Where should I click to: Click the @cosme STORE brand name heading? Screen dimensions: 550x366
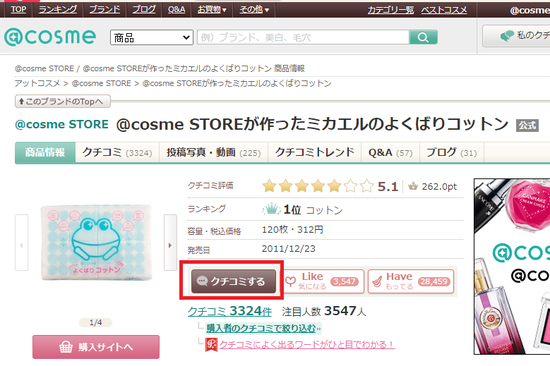coord(62,124)
